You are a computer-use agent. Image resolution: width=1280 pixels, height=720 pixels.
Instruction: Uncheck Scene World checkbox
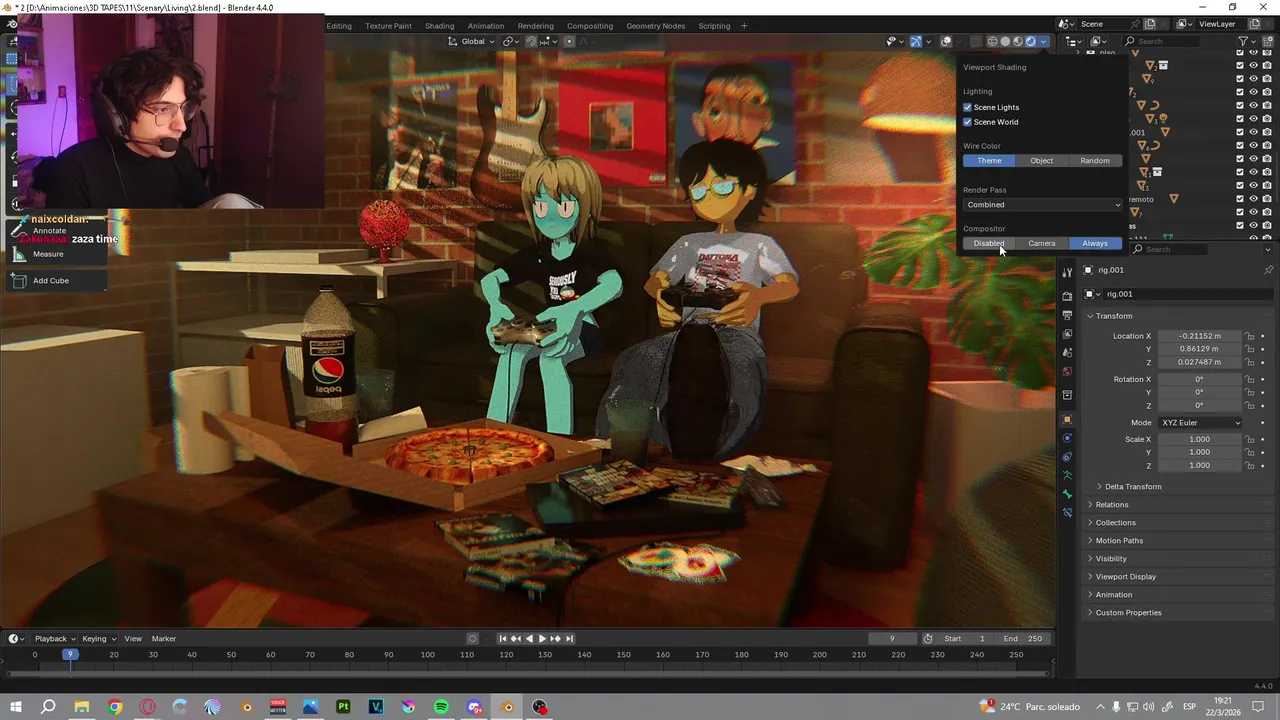click(x=967, y=122)
